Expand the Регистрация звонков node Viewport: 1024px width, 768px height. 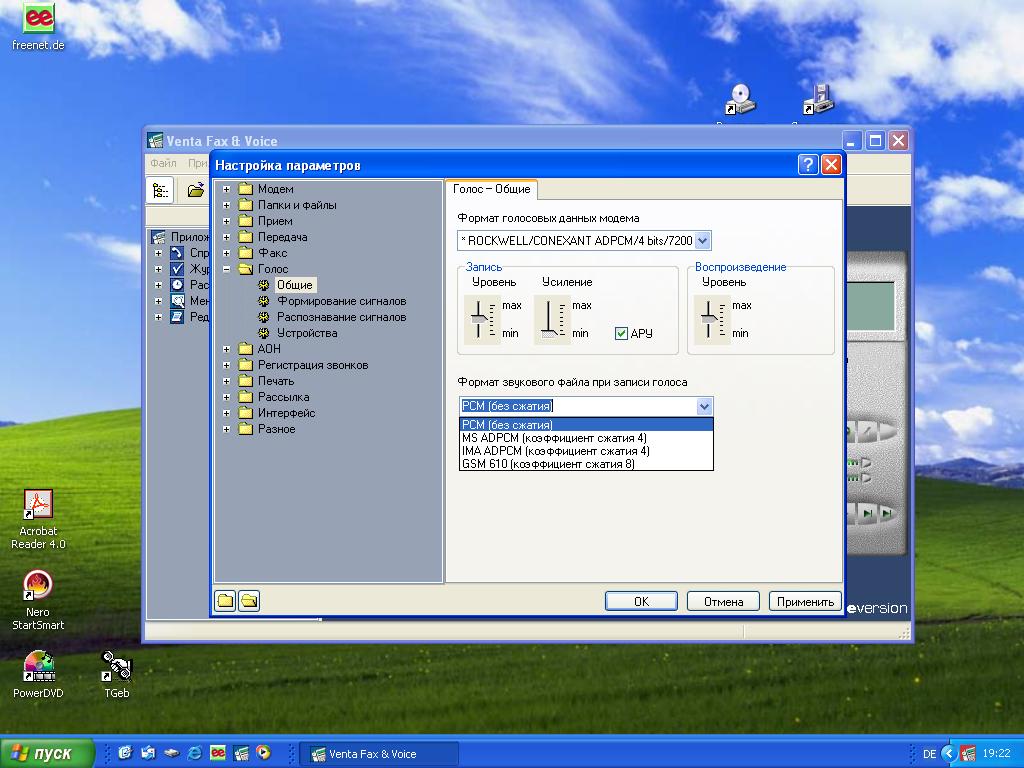[226, 365]
